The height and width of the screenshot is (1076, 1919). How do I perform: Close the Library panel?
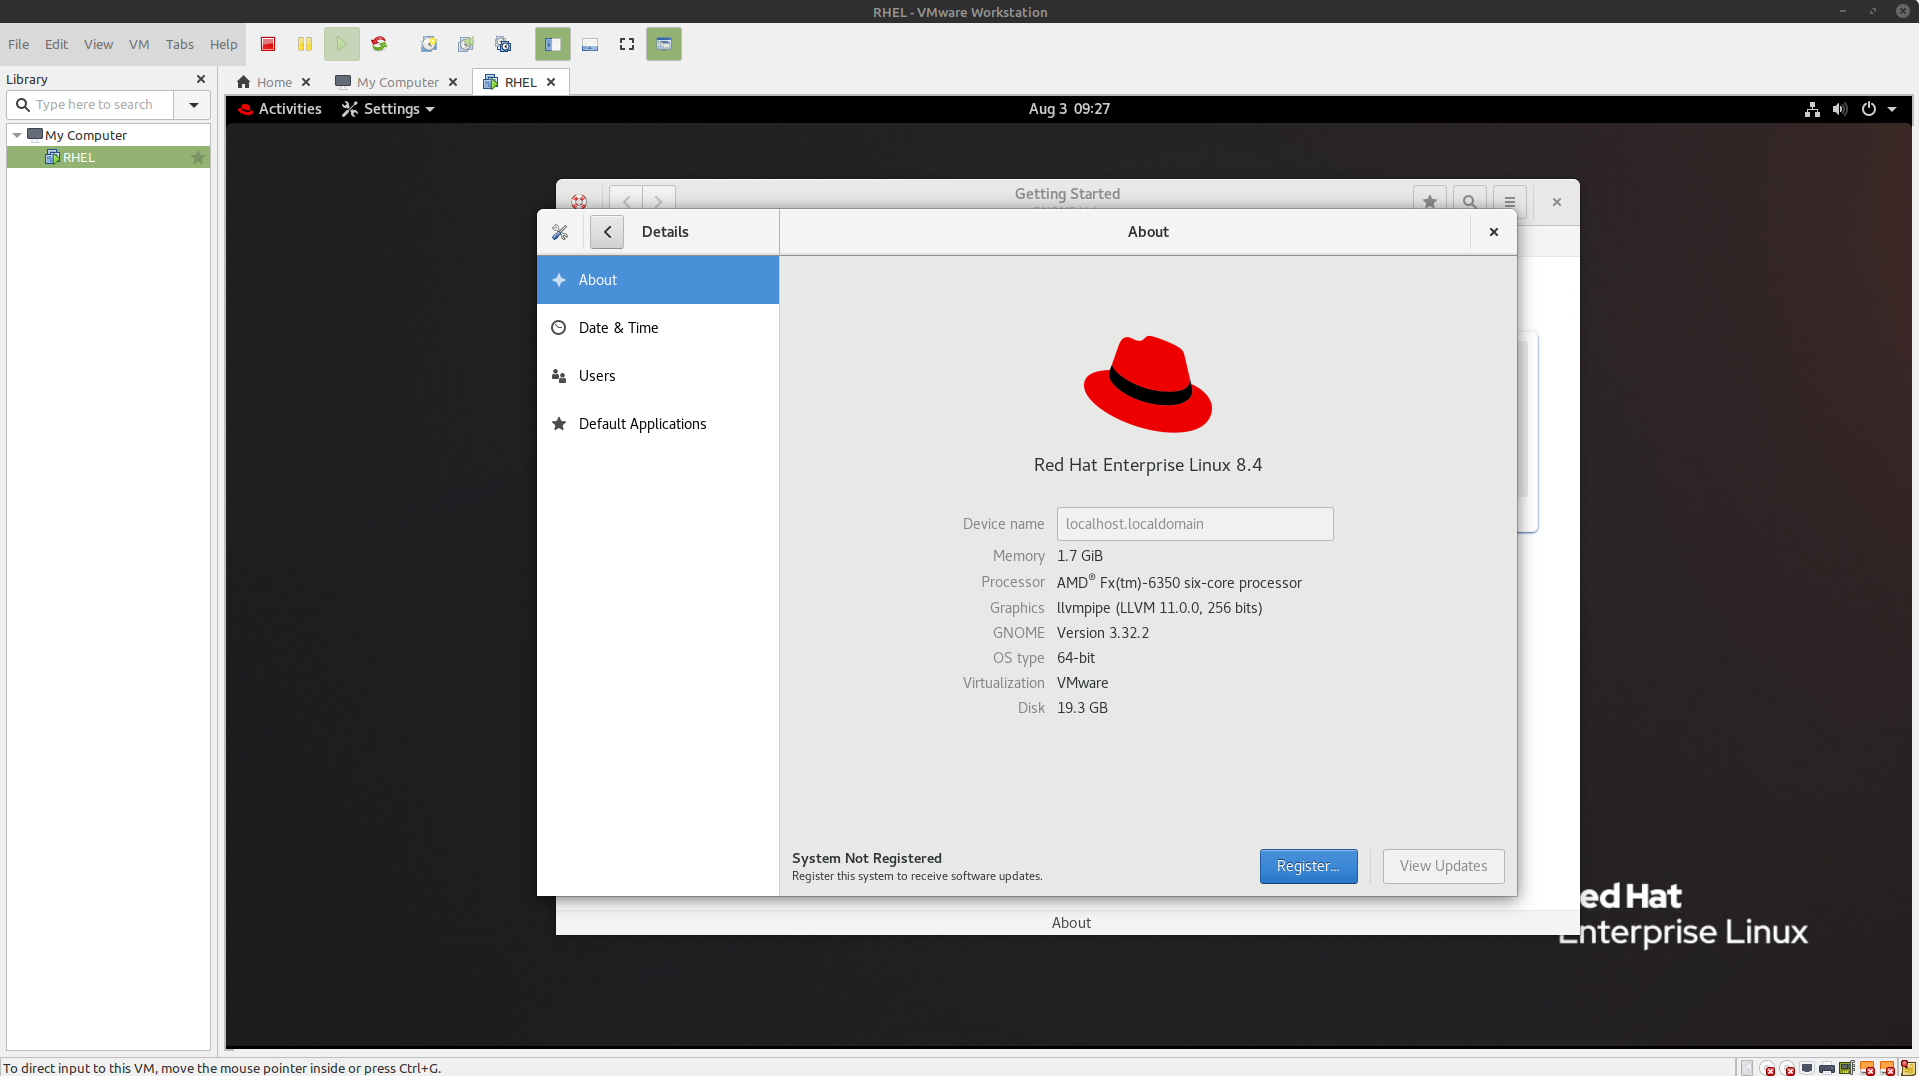[x=201, y=79]
